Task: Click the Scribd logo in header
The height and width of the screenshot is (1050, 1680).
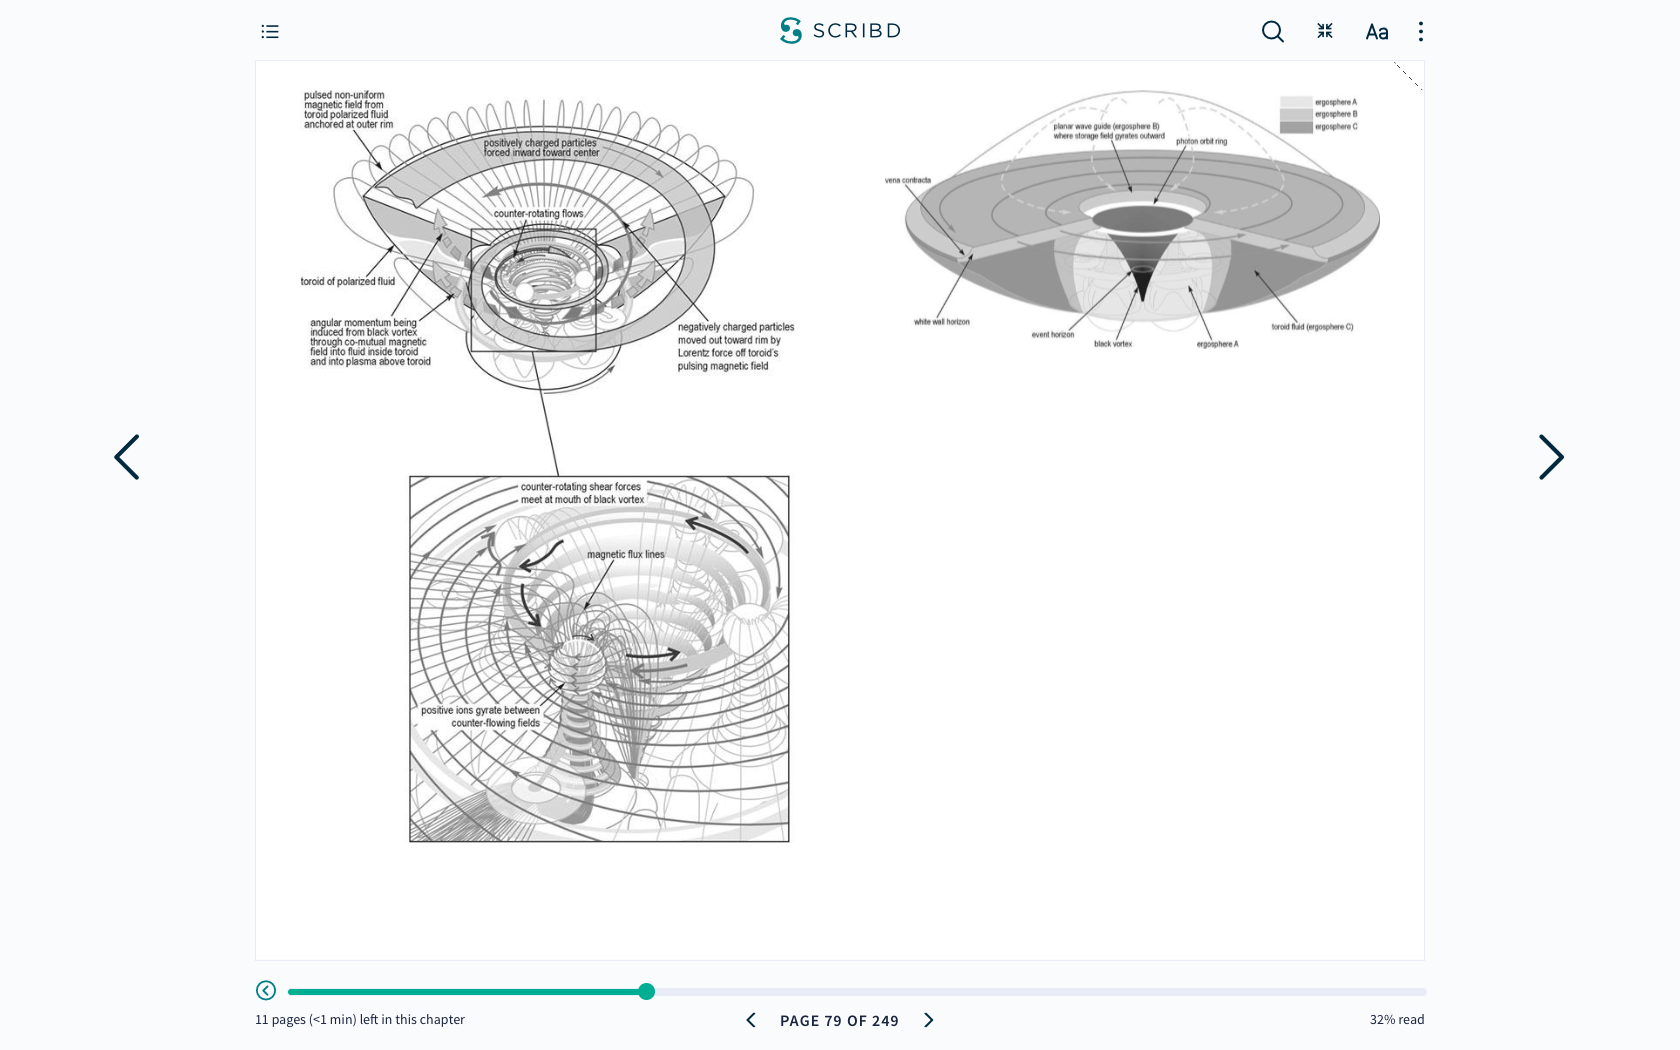Action: coord(840,31)
